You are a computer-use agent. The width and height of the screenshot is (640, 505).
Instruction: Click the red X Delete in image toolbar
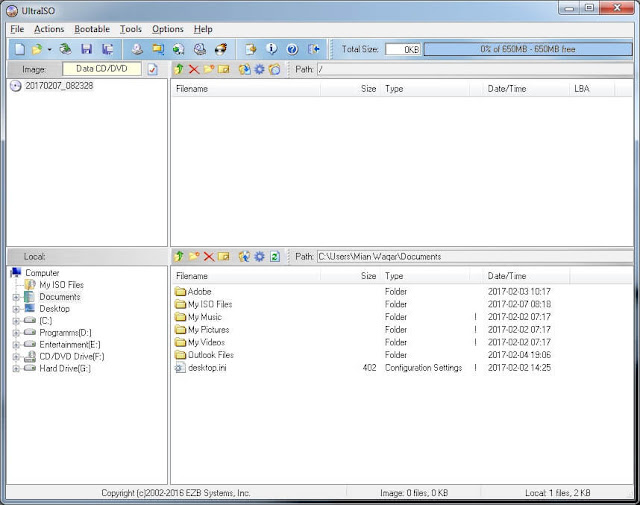pyautogui.click(x=194, y=69)
